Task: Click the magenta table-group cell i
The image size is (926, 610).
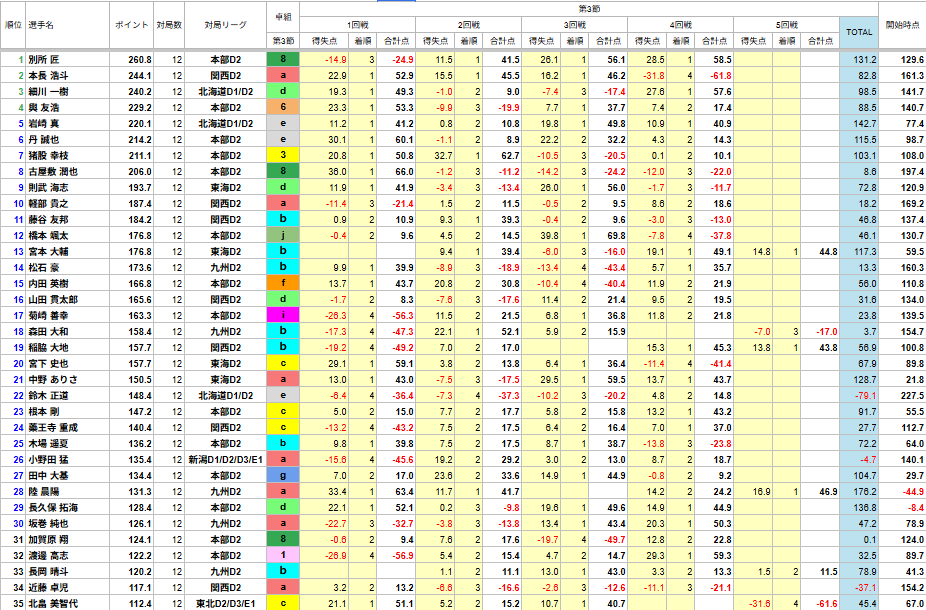Action: pyautogui.click(x=283, y=315)
